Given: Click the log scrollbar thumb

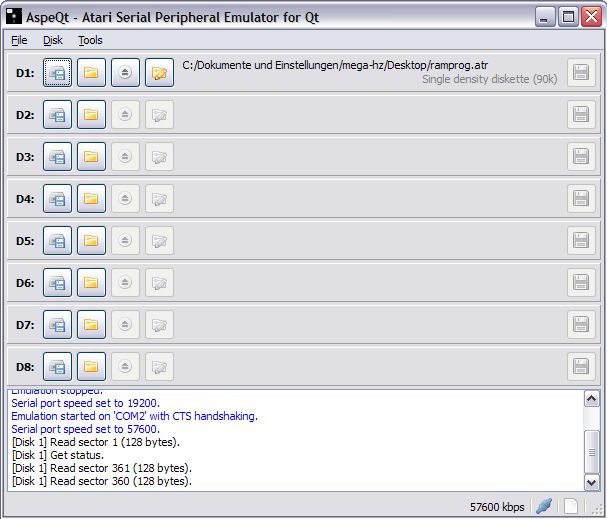Looking at the screenshot, I should tap(592, 452).
